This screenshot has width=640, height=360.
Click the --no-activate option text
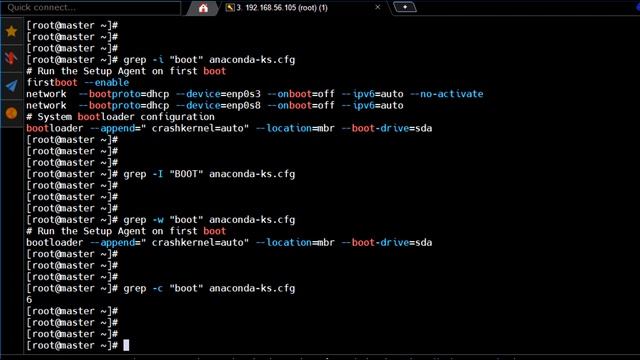(447, 94)
